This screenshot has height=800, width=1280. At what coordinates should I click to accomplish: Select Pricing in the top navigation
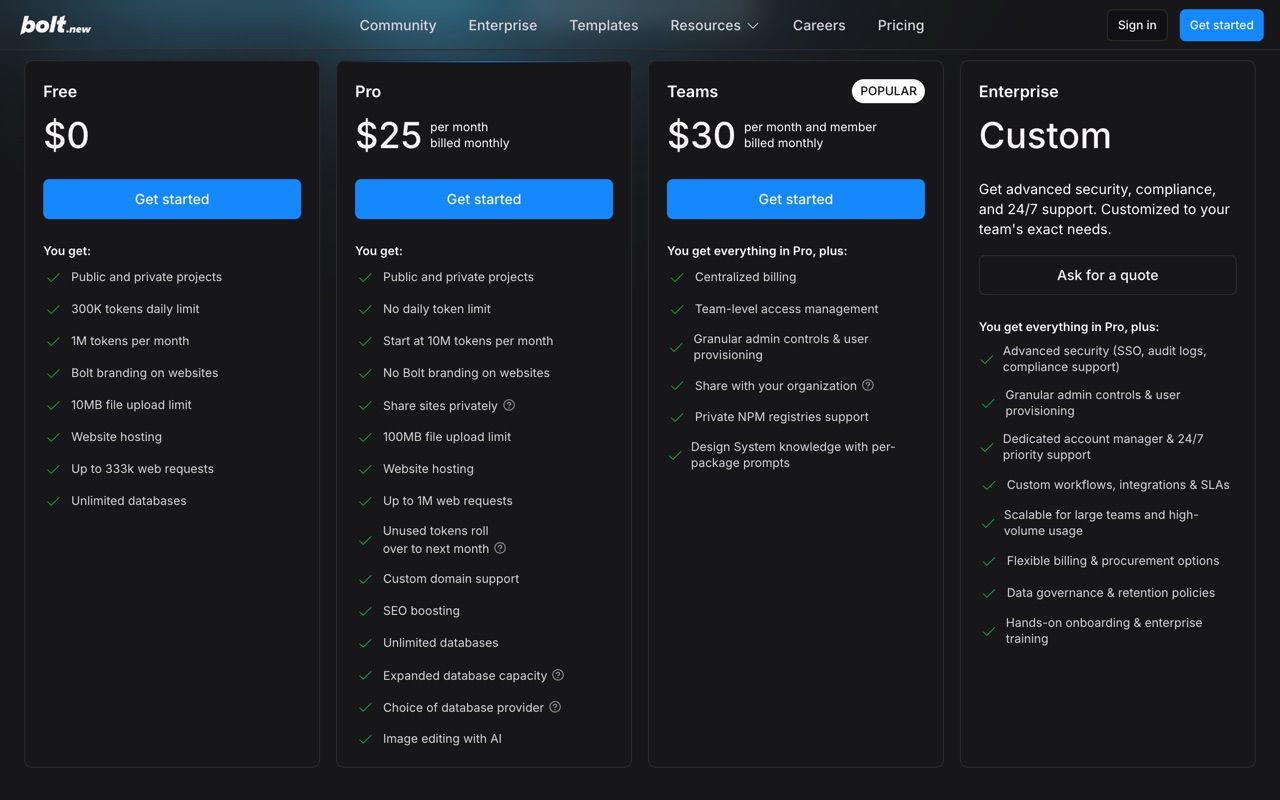[901, 25]
